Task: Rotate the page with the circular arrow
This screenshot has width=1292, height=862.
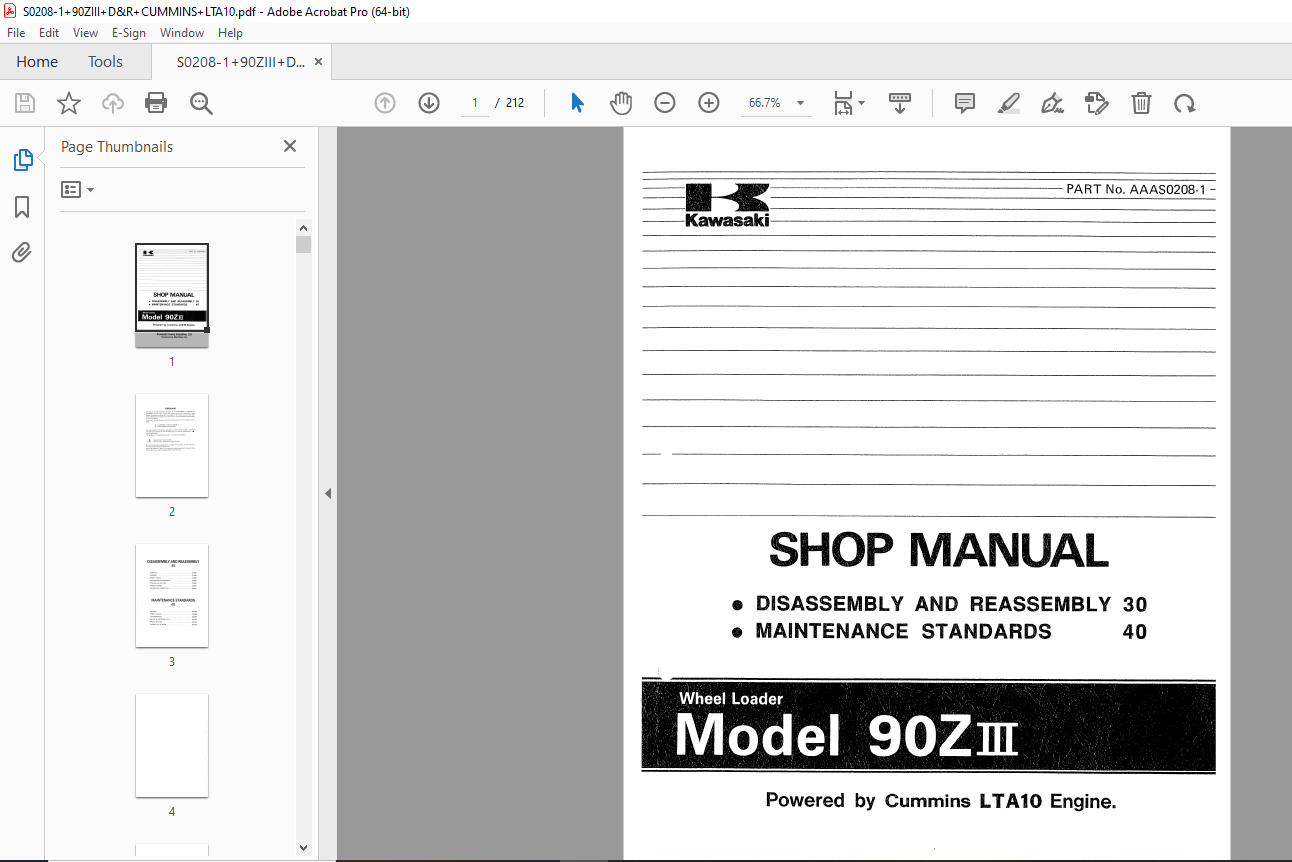Action: [x=1185, y=103]
